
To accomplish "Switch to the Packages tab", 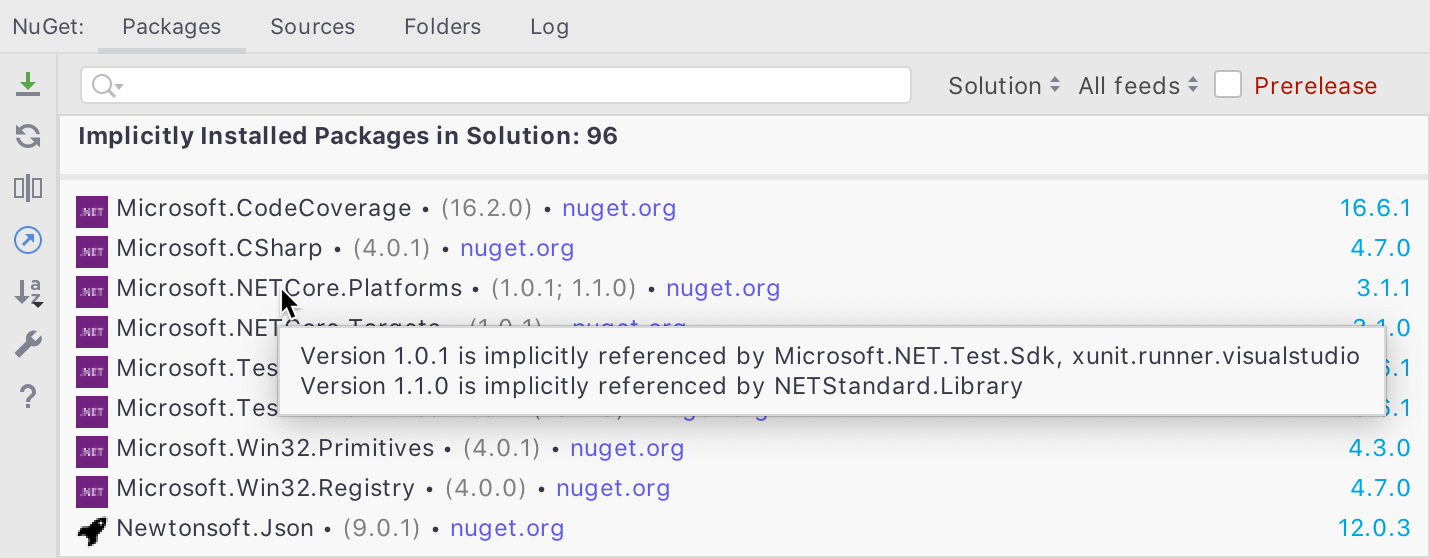I will pyautogui.click(x=172, y=27).
